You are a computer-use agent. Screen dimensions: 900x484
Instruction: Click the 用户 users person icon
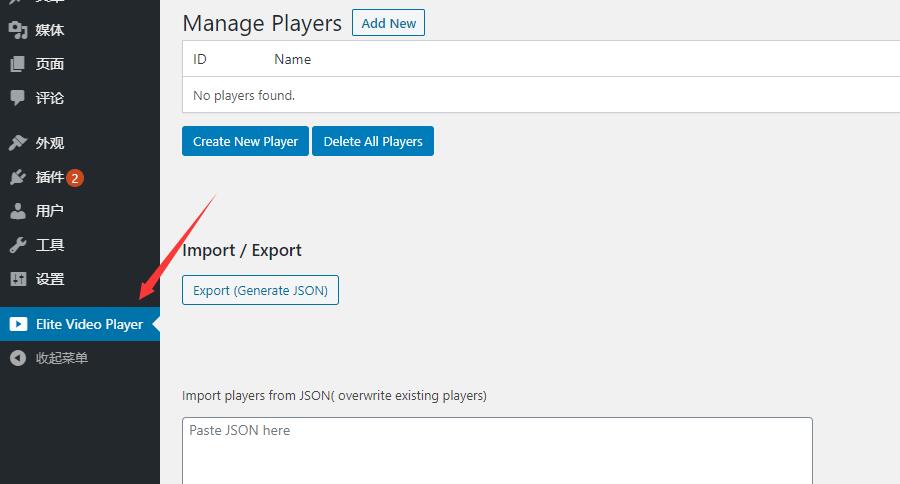tap(18, 211)
